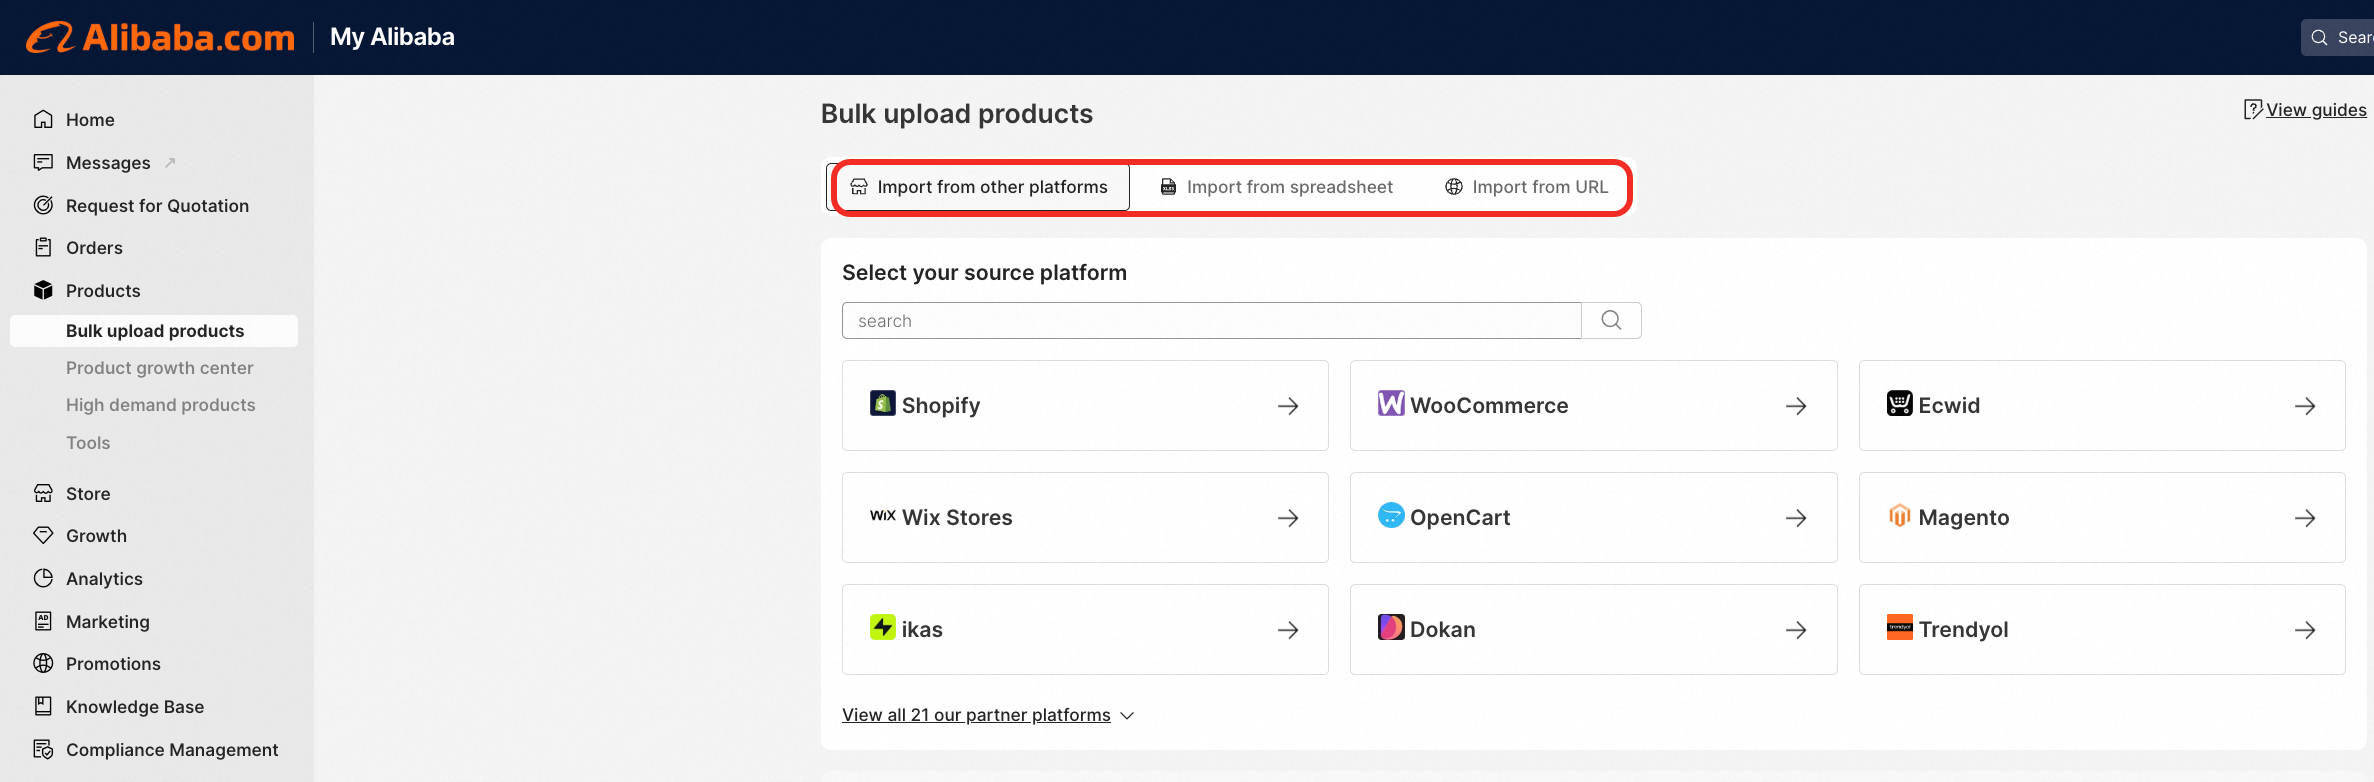
Task: Click the Request for Quotation target icon
Action: (x=43, y=205)
